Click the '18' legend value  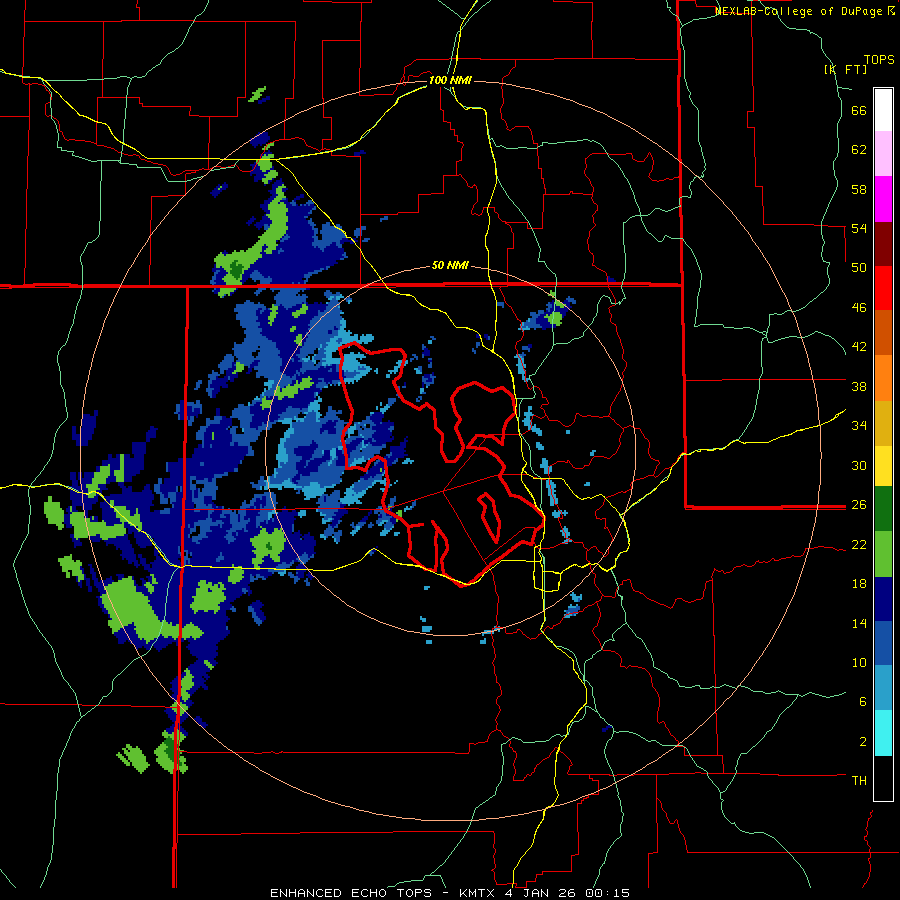(859, 584)
